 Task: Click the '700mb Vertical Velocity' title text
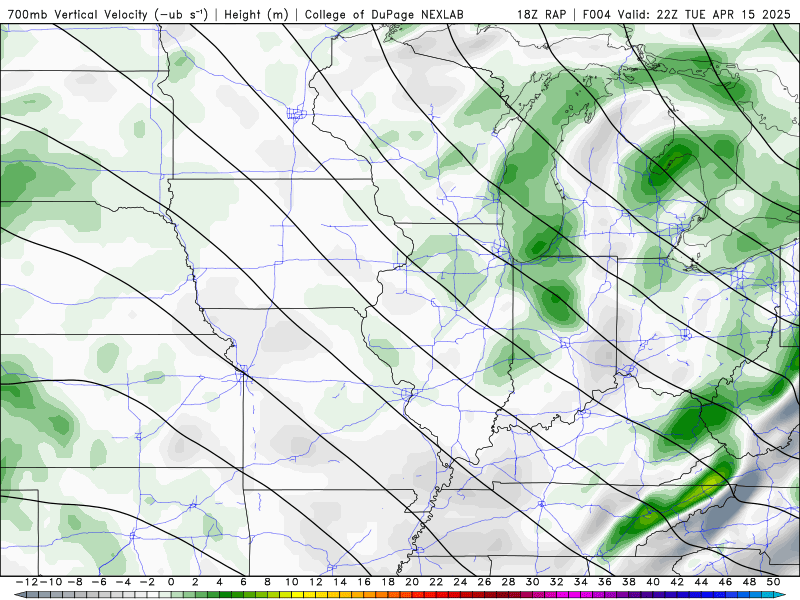tap(78, 14)
